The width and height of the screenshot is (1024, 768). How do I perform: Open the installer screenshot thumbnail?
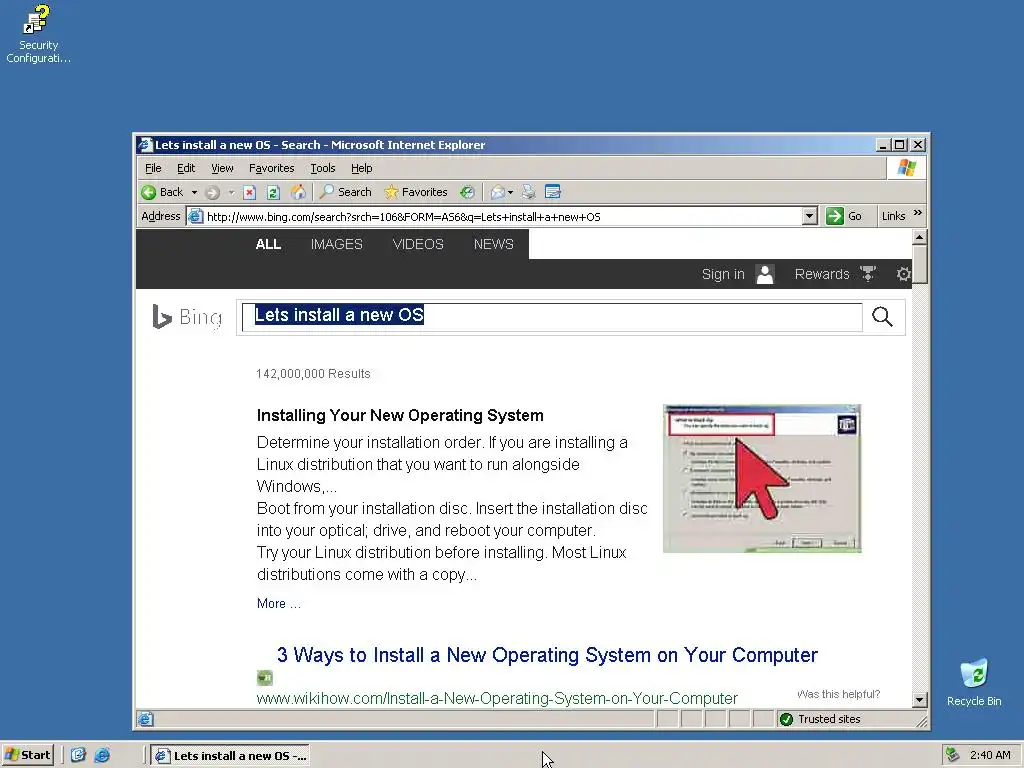pyautogui.click(x=761, y=479)
